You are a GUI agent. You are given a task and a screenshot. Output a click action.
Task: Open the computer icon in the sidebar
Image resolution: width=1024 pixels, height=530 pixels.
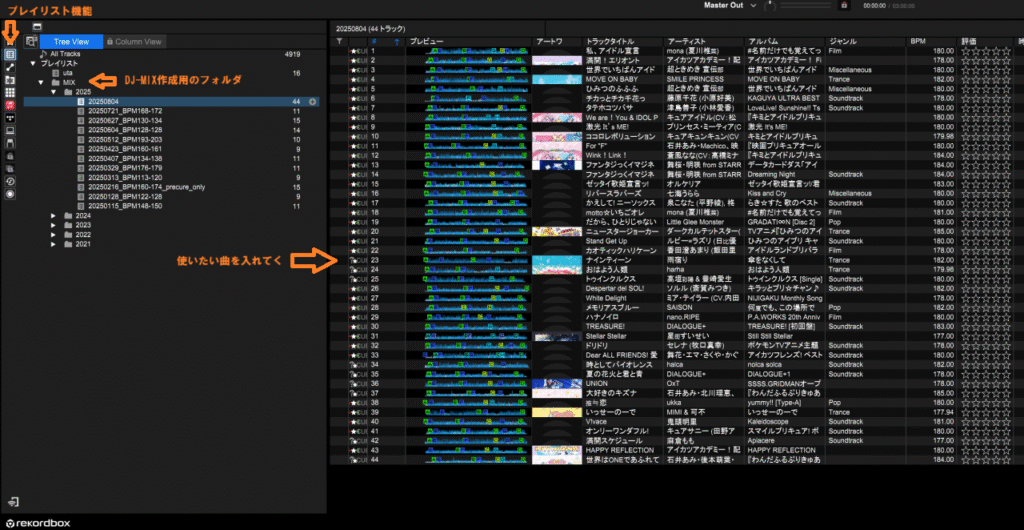coord(10,130)
